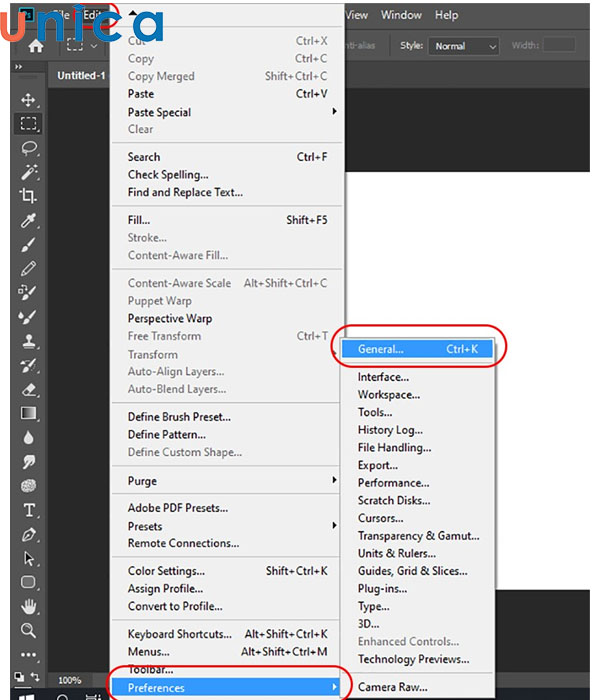The height and width of the screenshot is (700, 600).
Task: Click Keyboard Shortcuts... in Edit menu
Action: (x=179, y=634)
